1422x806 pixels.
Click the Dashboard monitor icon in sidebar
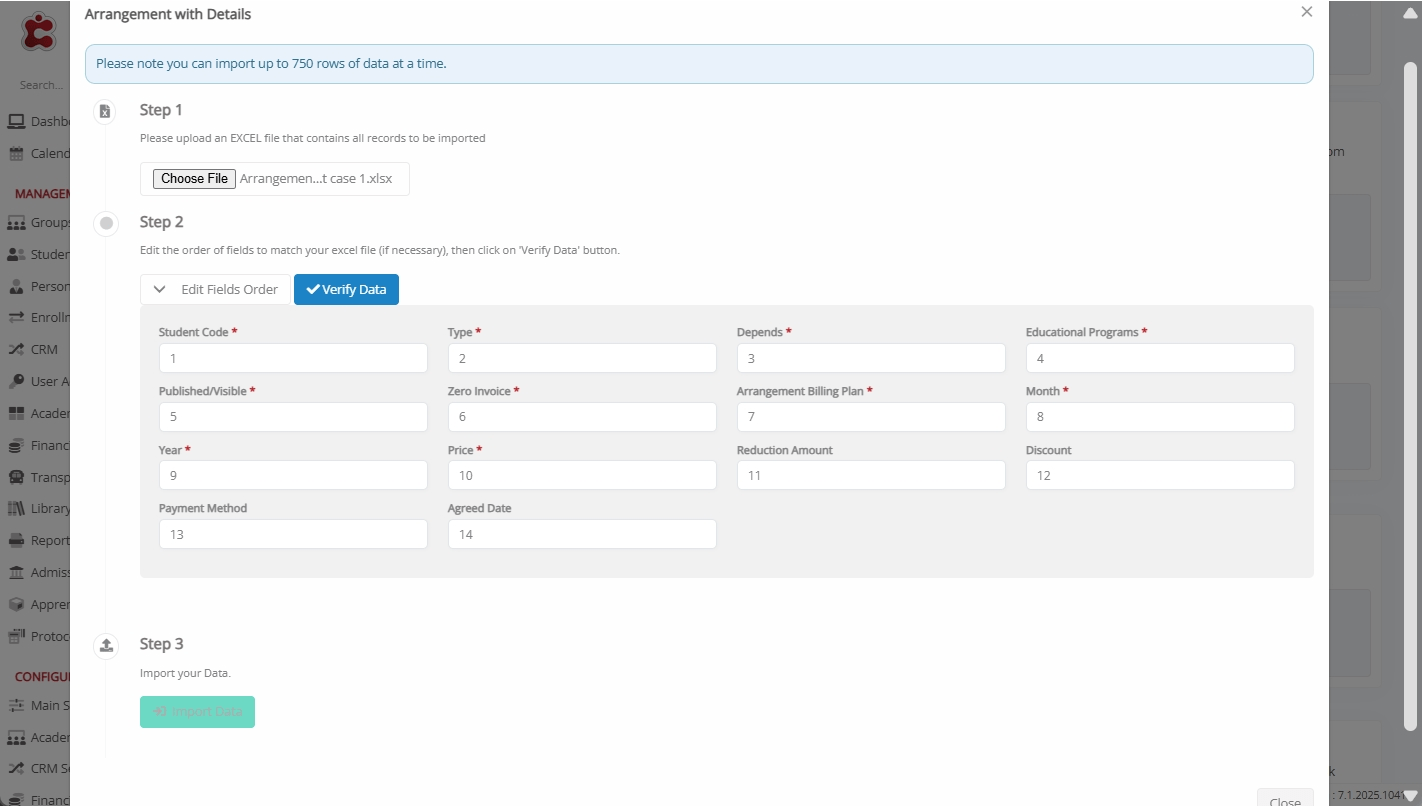tap(16, 122)
